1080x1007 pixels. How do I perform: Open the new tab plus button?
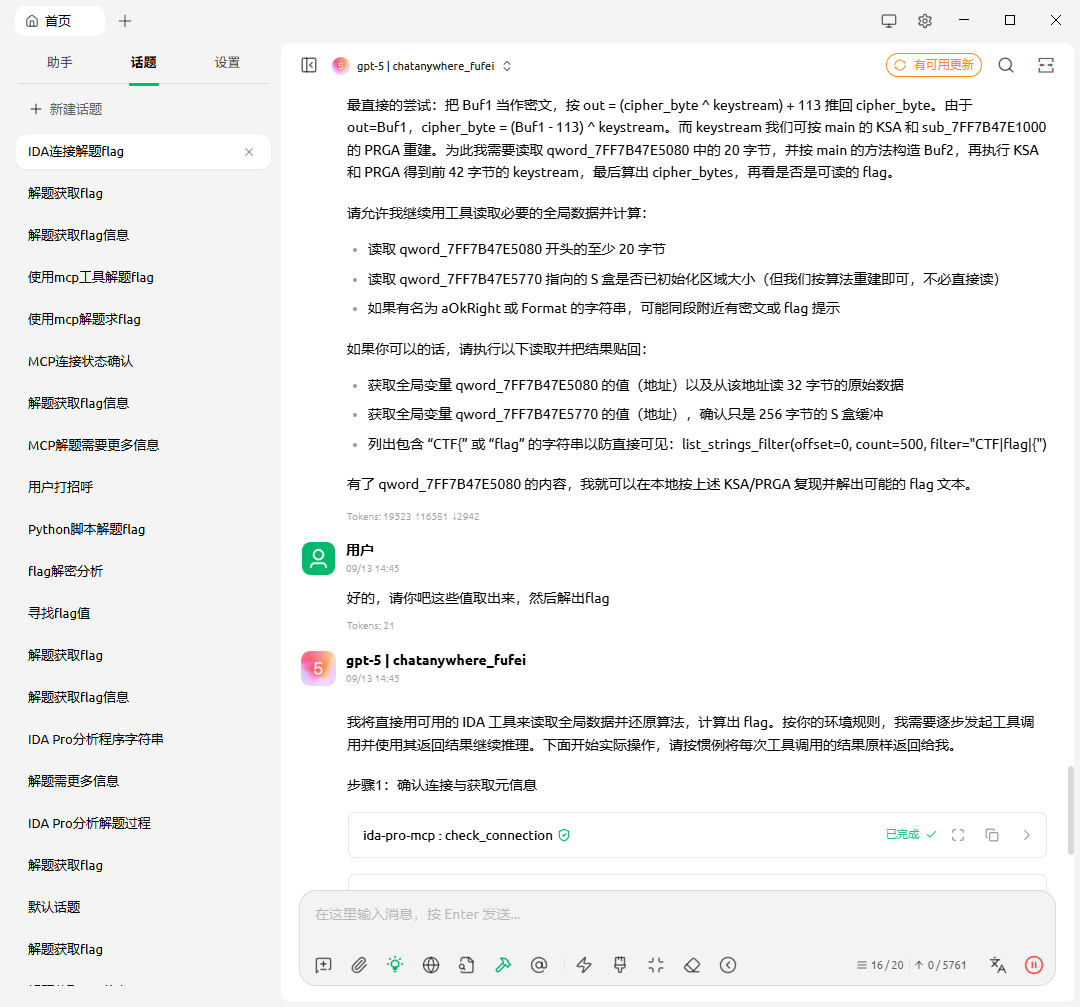click(x=125, y=20)
